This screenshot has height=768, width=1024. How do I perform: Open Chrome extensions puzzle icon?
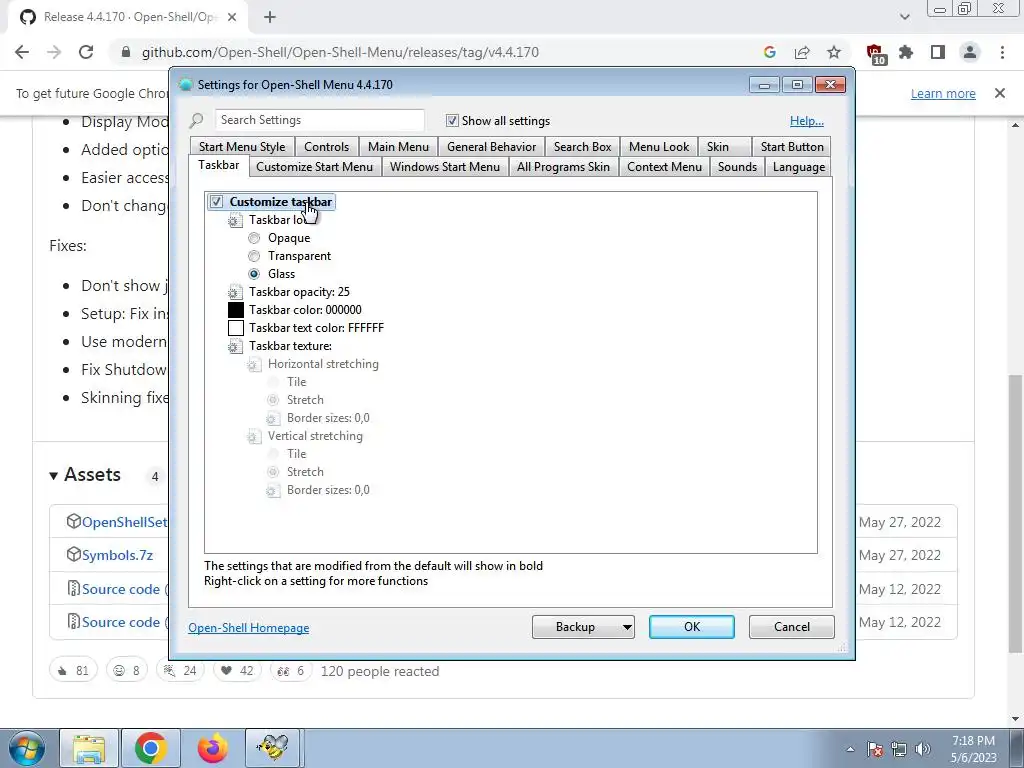906,52
